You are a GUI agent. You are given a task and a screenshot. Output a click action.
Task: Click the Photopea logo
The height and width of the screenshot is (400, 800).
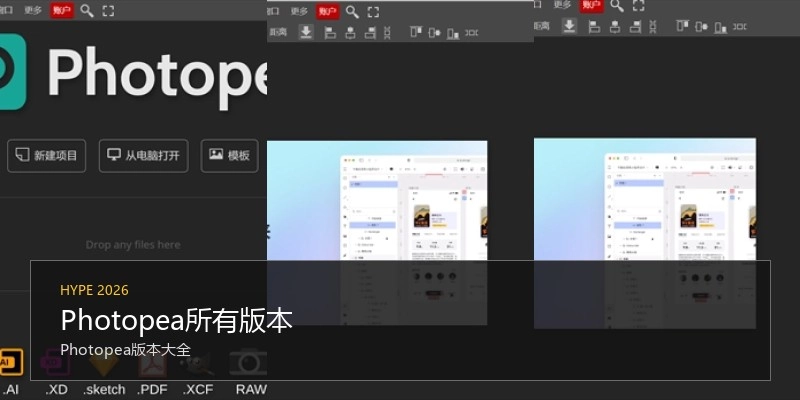pos(13,72)
